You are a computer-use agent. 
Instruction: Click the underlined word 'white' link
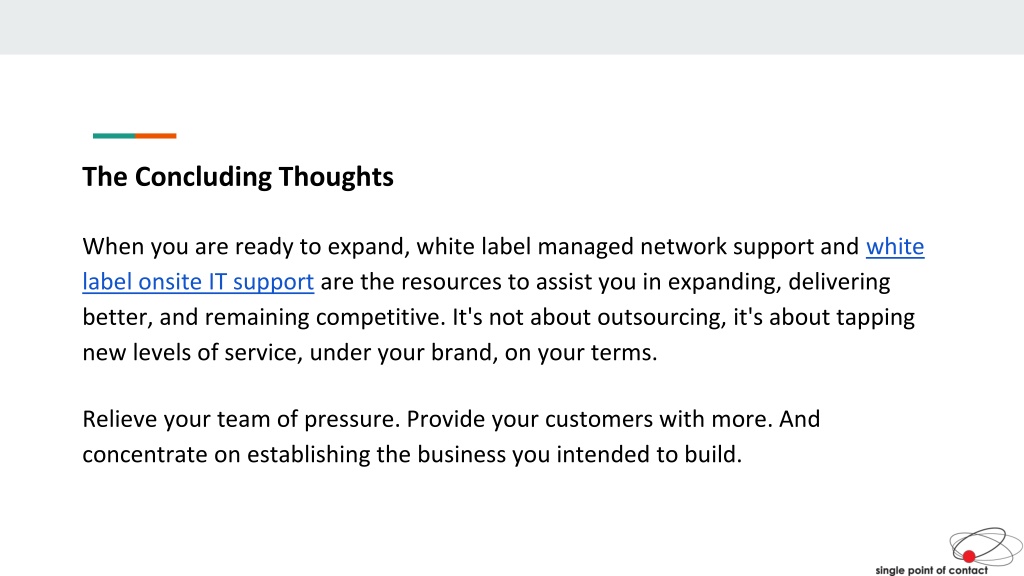click(x=895, y=247)
